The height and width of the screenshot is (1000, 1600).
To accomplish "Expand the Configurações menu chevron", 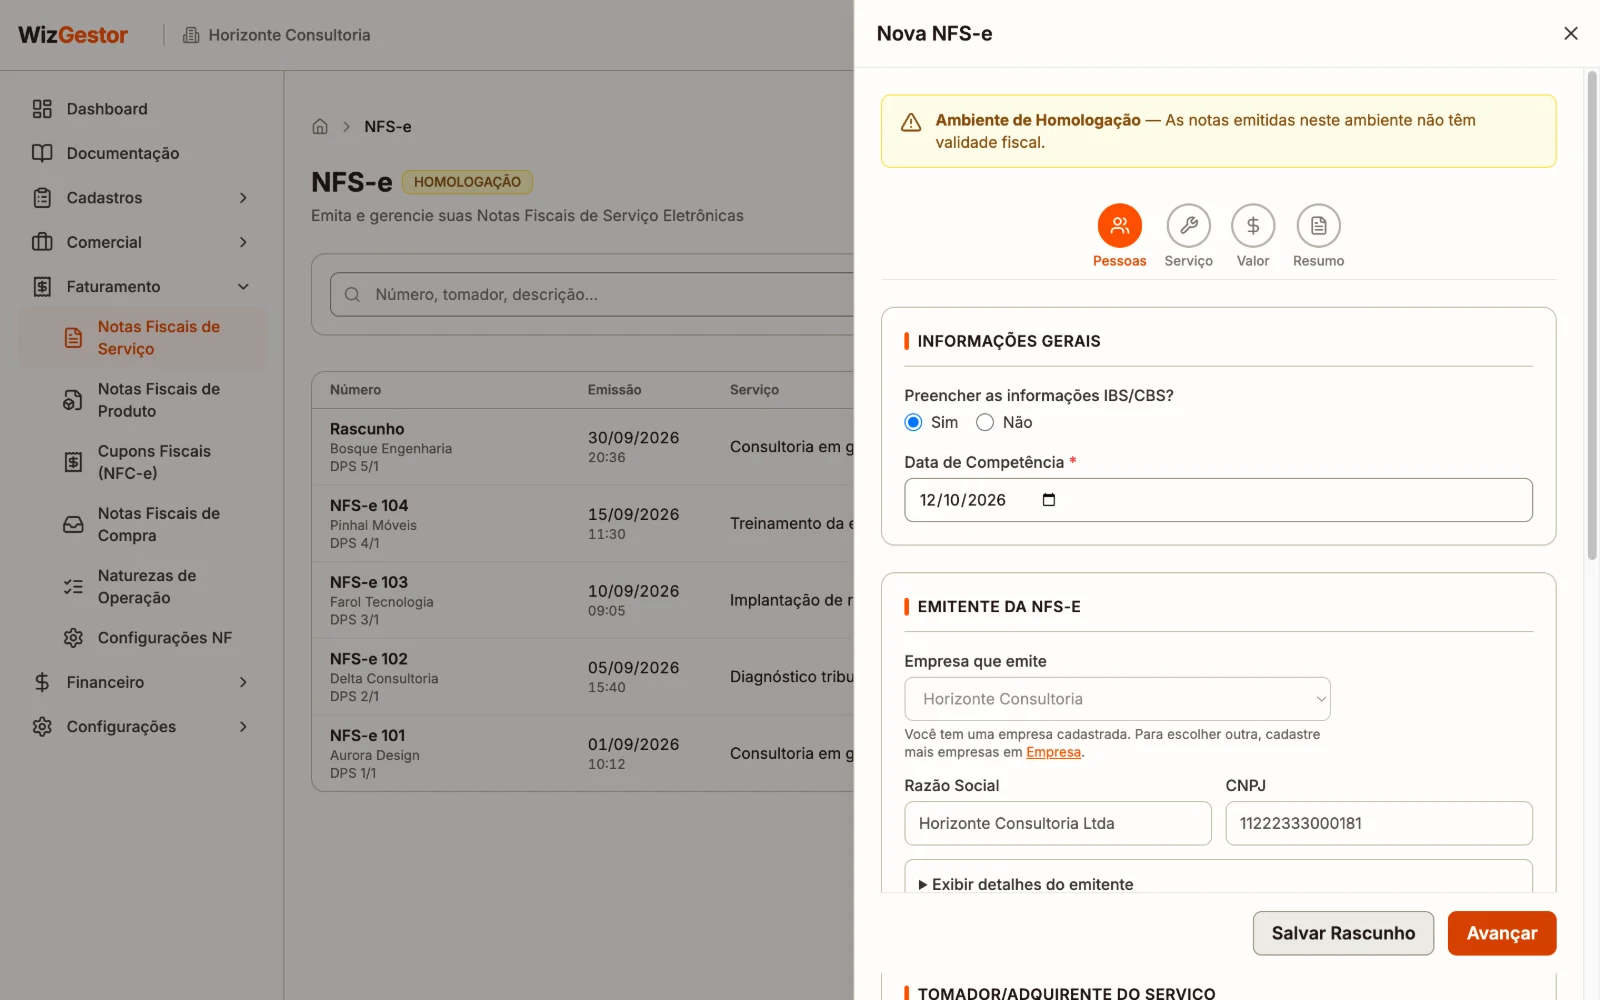I will coord(243,727).
